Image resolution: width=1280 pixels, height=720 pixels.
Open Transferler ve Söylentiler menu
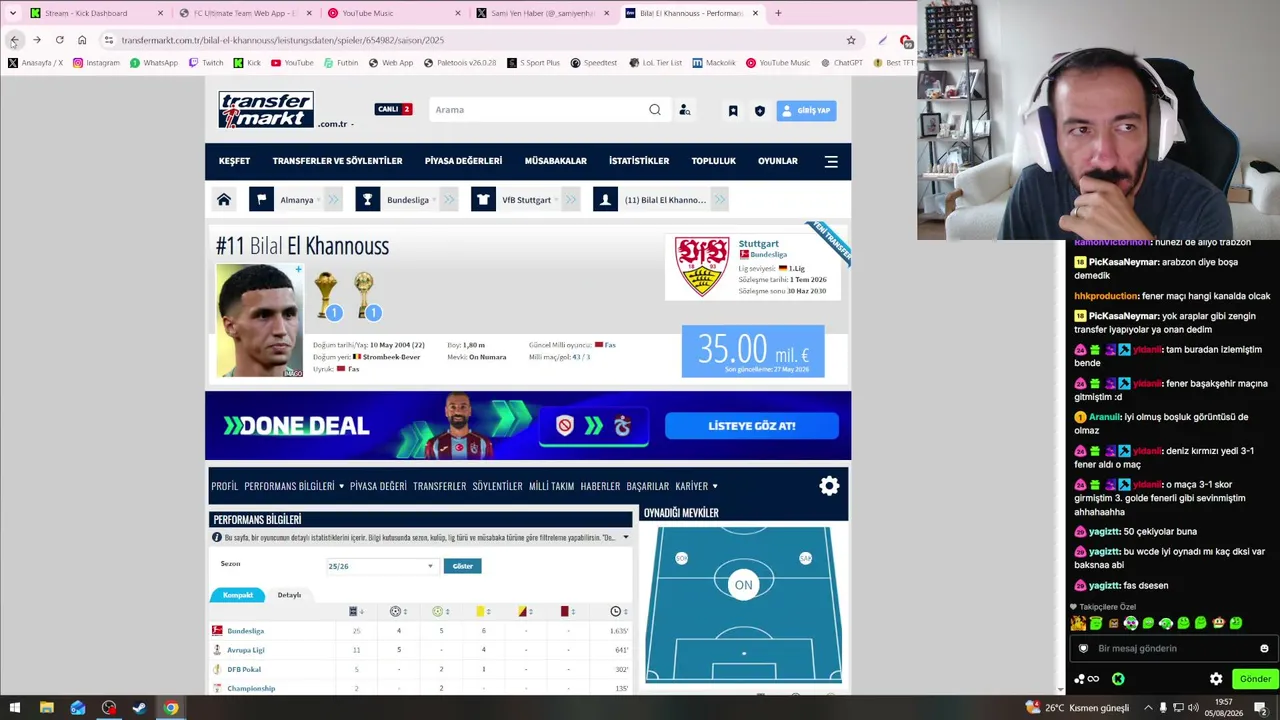coord(337,161)
